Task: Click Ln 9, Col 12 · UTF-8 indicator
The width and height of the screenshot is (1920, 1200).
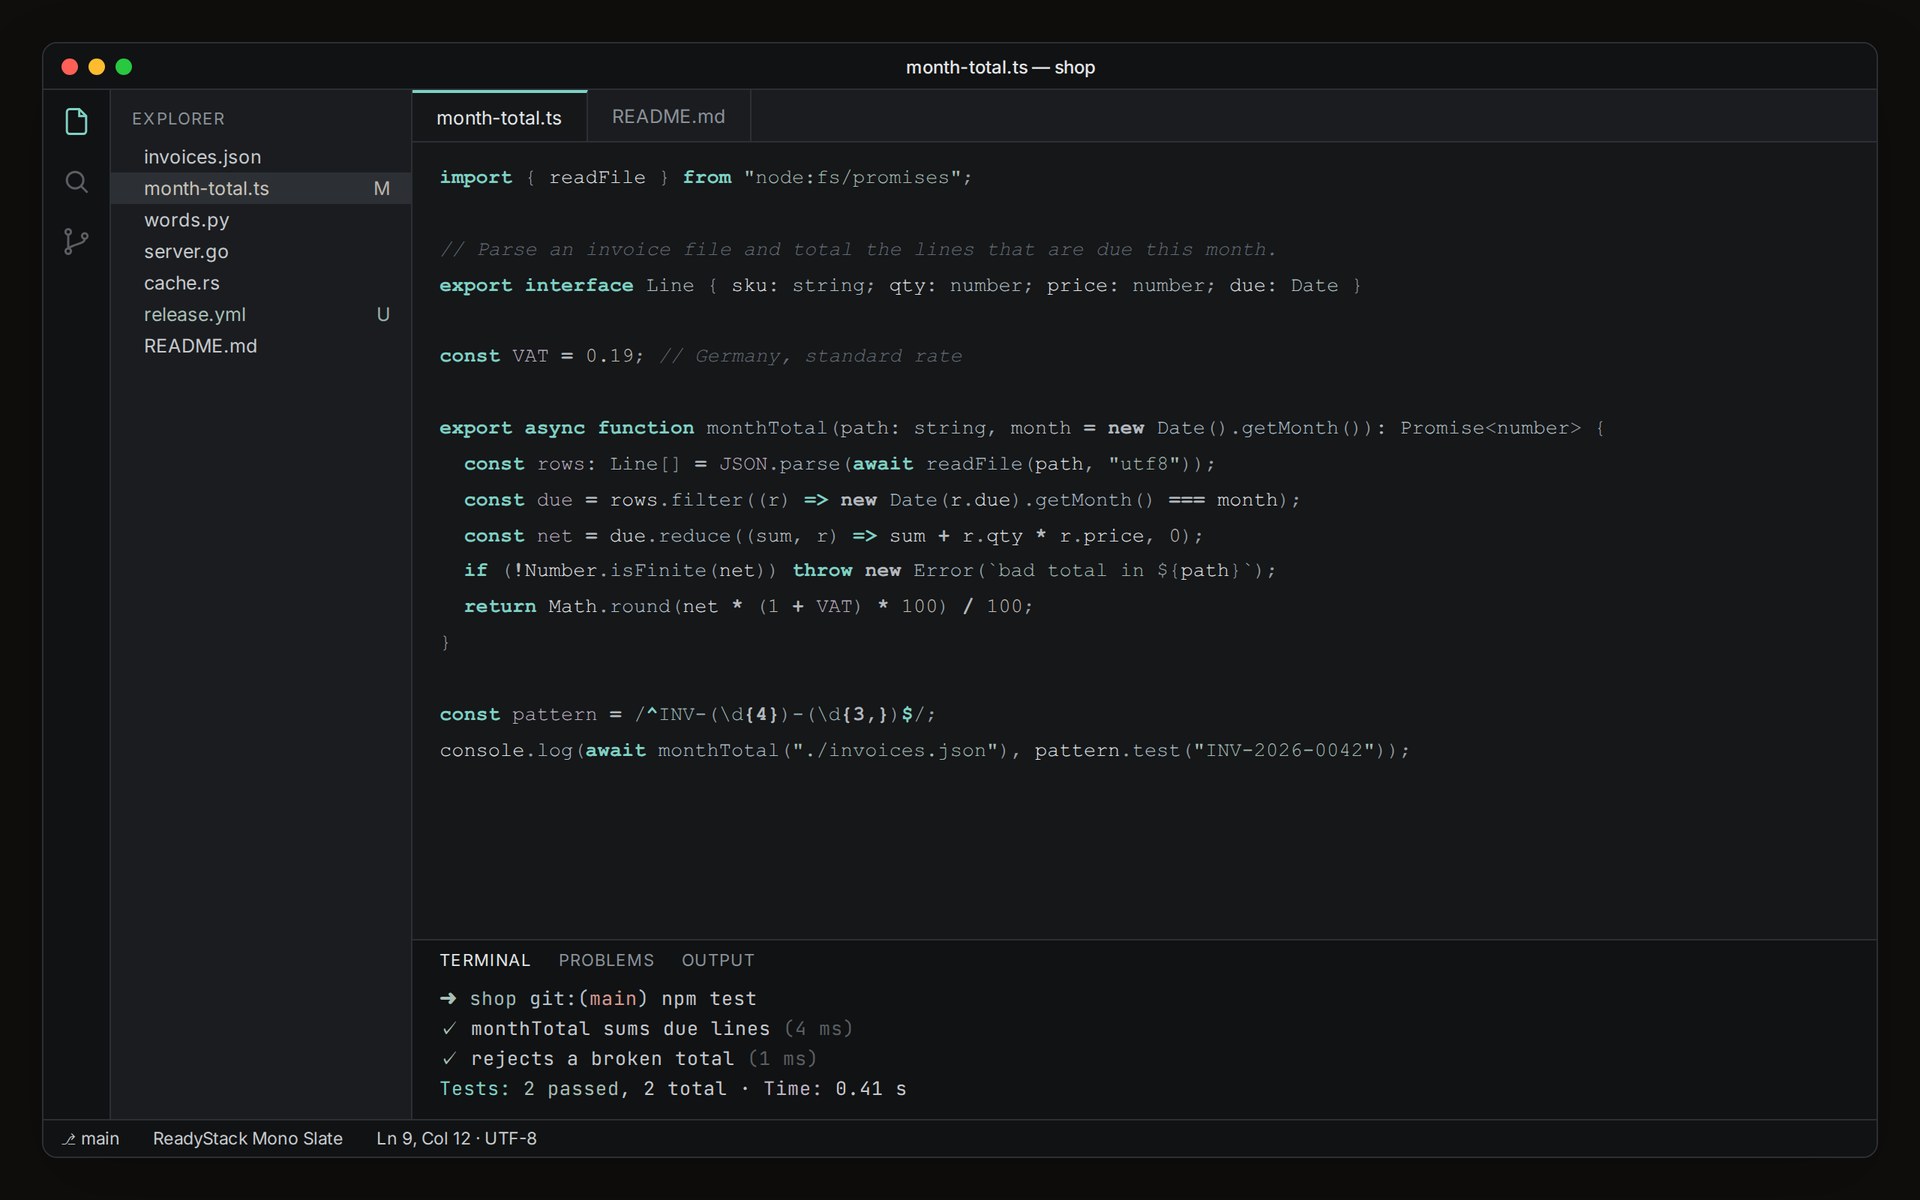Action: (456, 1139)
